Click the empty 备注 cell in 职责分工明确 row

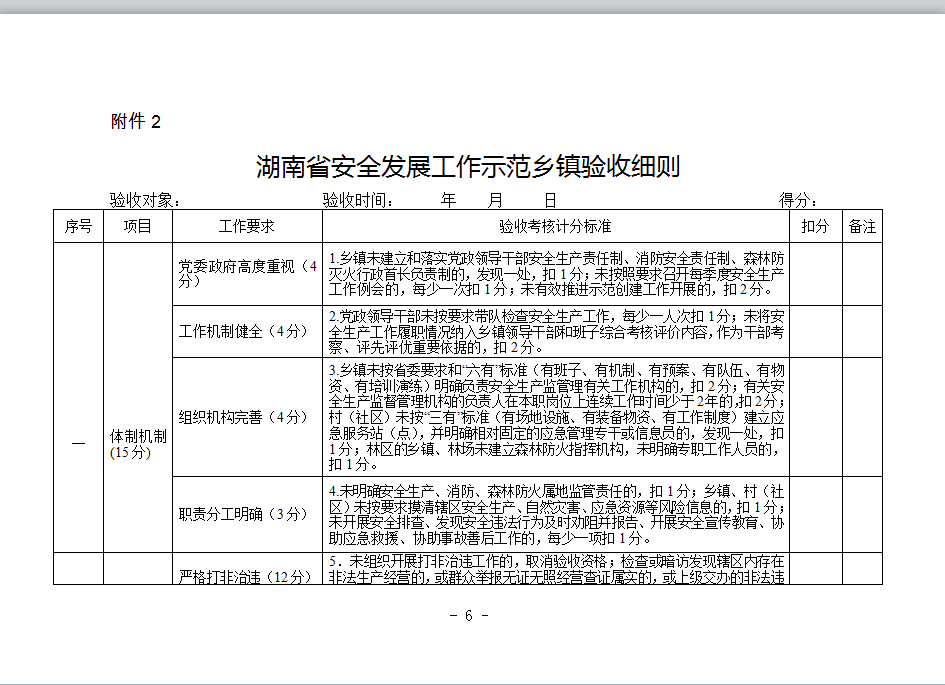click(x=862, y=514)
